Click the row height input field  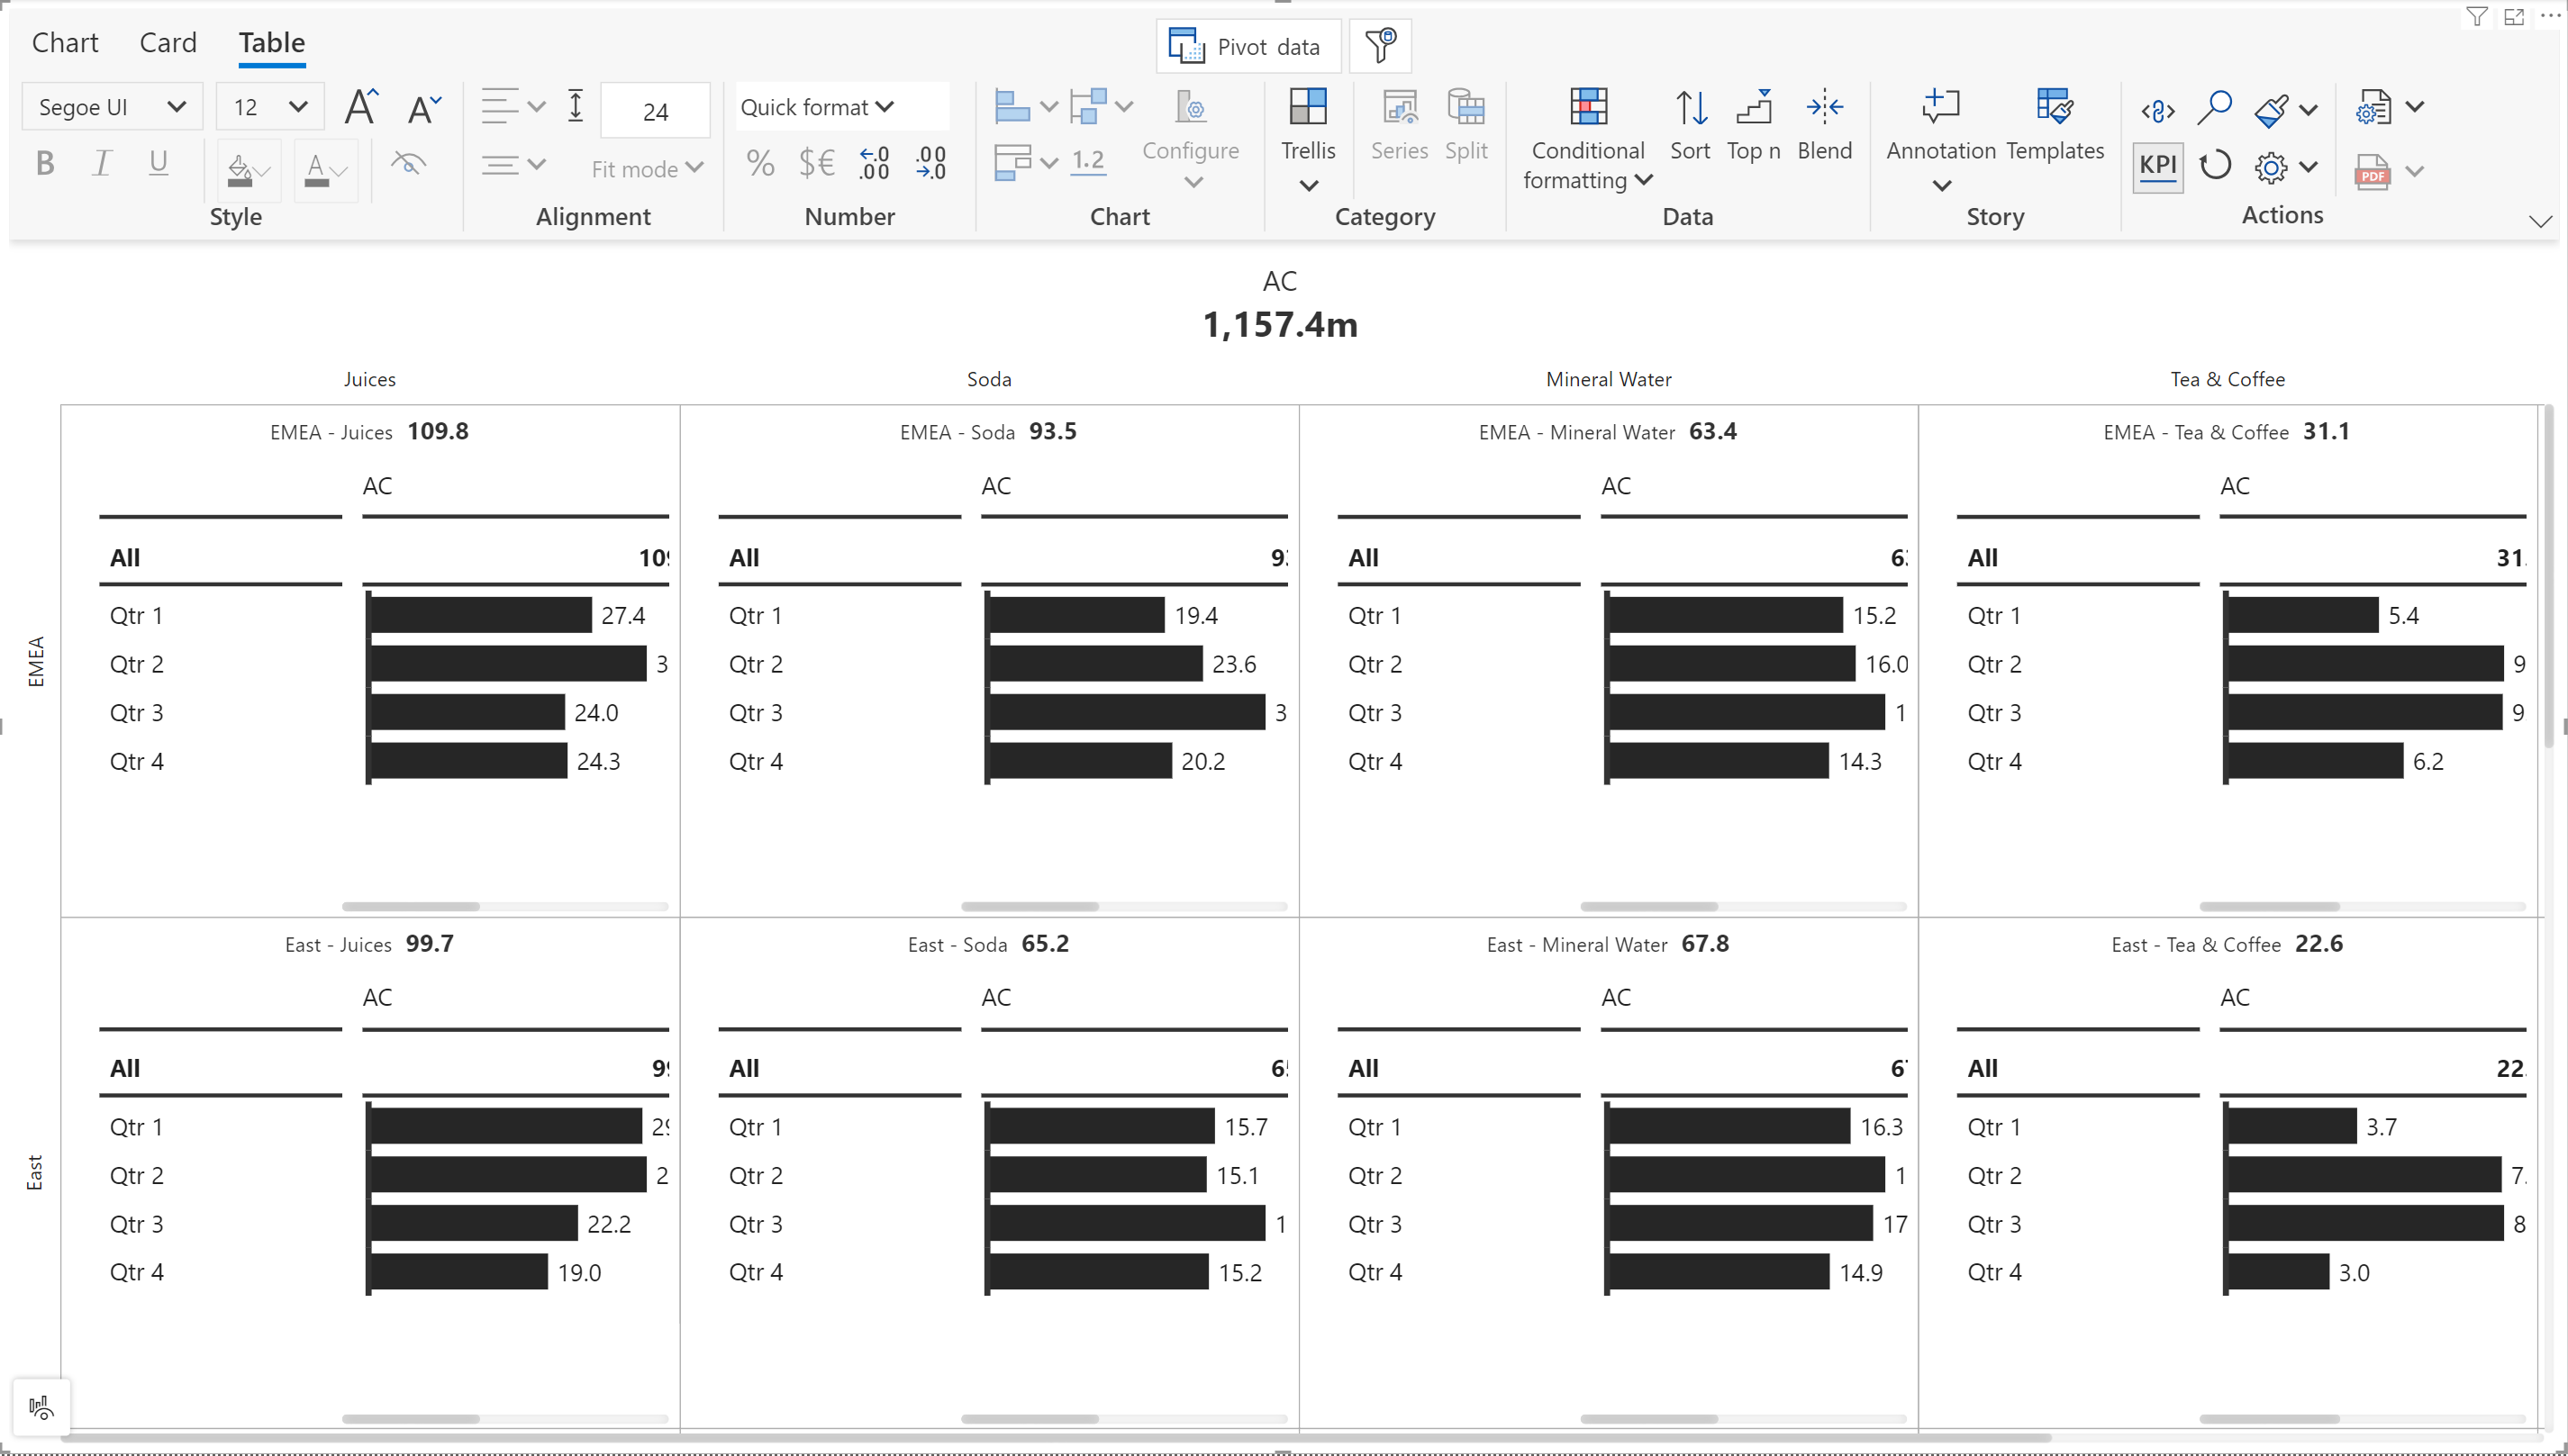(655, 111)
